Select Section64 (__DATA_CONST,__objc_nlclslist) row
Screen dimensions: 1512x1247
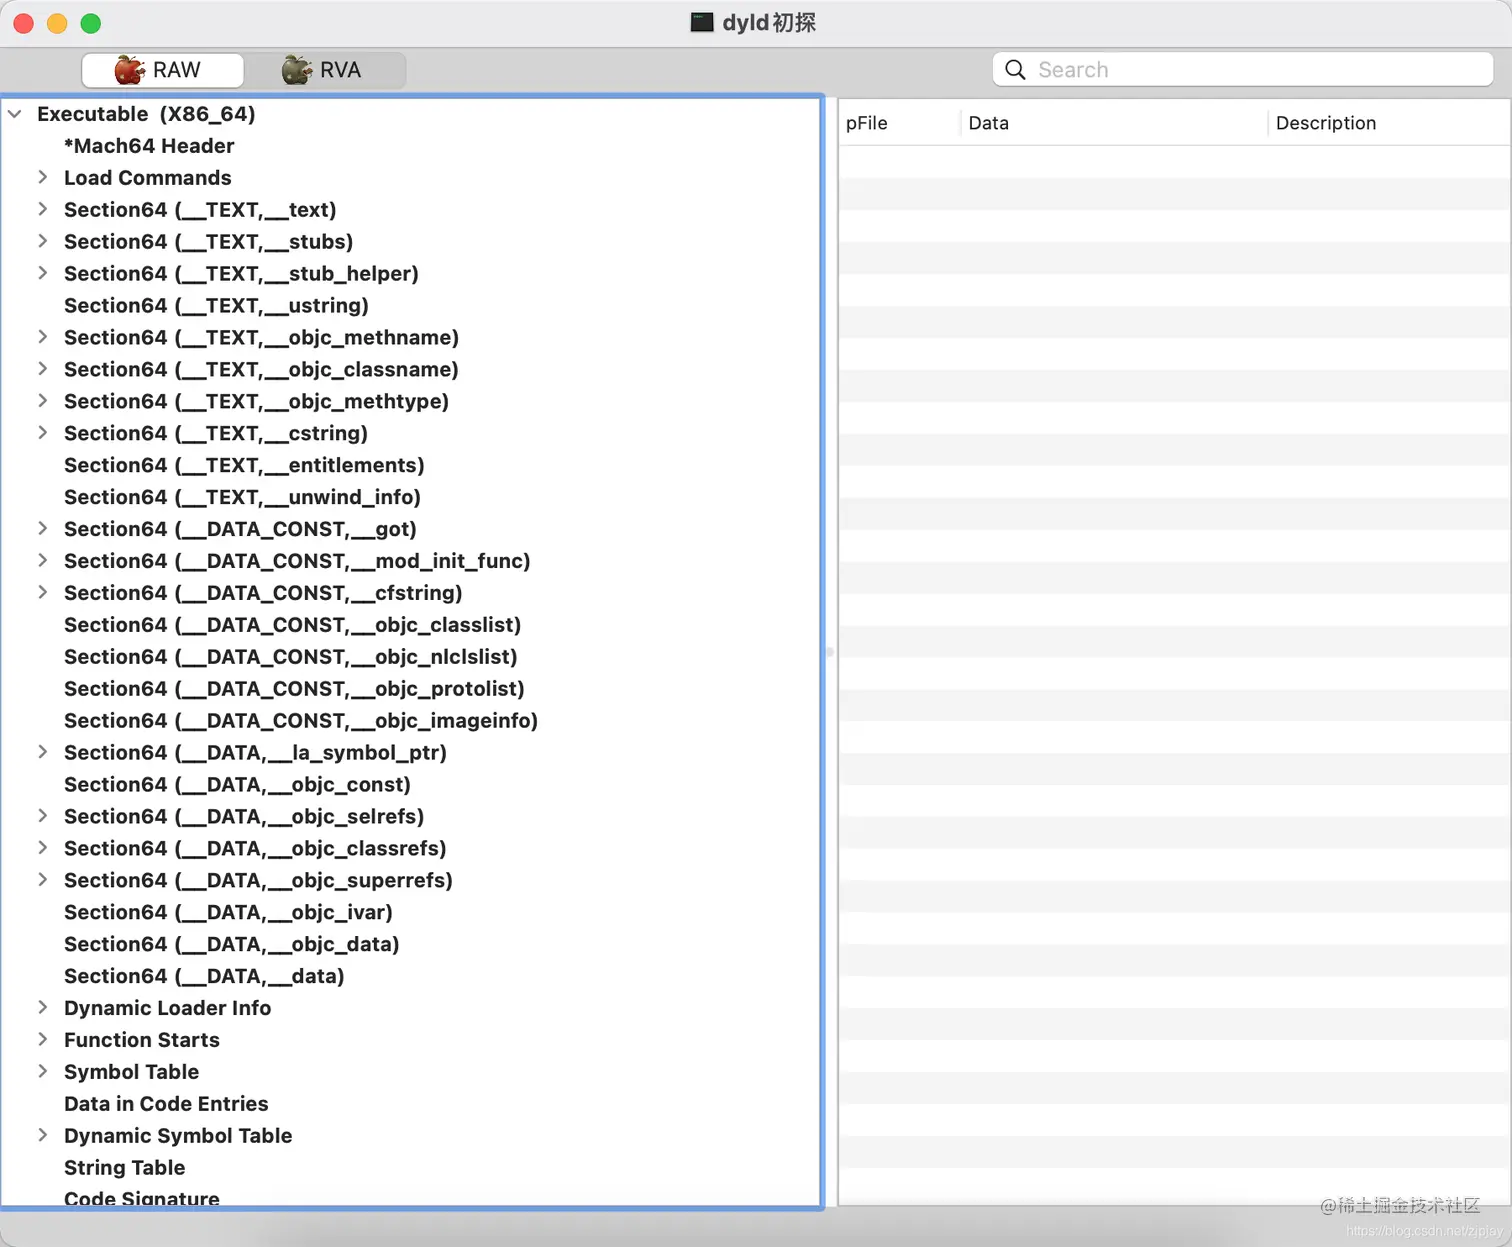[411, 657]
